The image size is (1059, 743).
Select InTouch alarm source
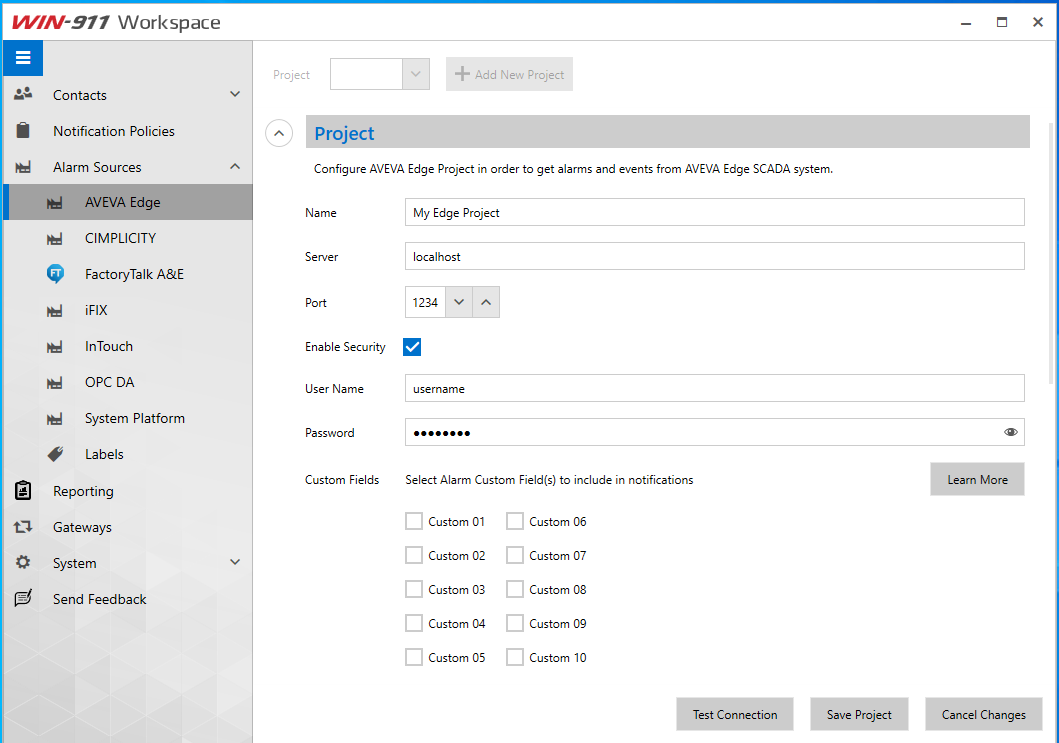pos(128,347)
